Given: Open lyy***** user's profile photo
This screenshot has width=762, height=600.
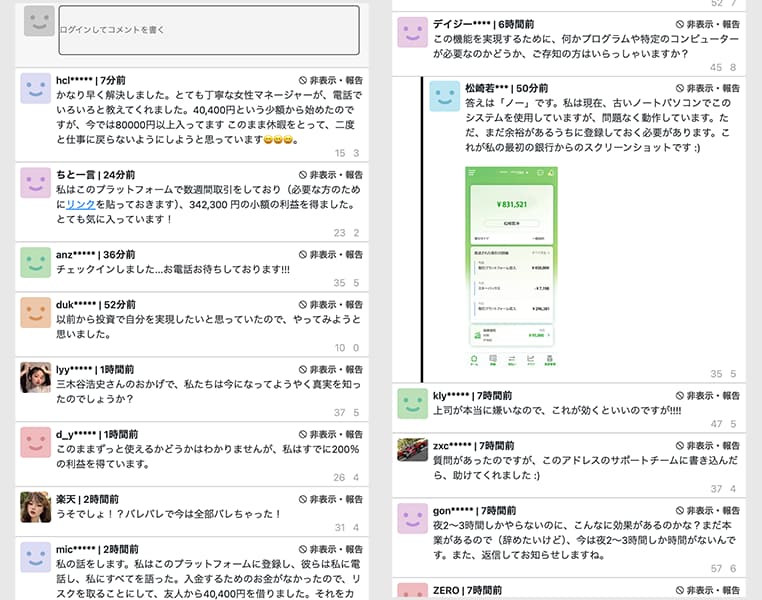Looking at the screenshot, I should pos(36,378).
